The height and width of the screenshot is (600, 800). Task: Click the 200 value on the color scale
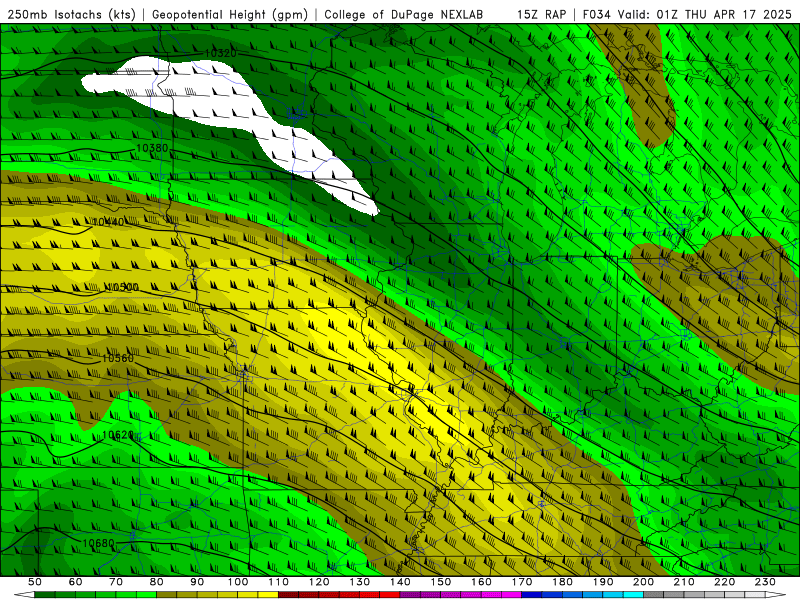643,582
